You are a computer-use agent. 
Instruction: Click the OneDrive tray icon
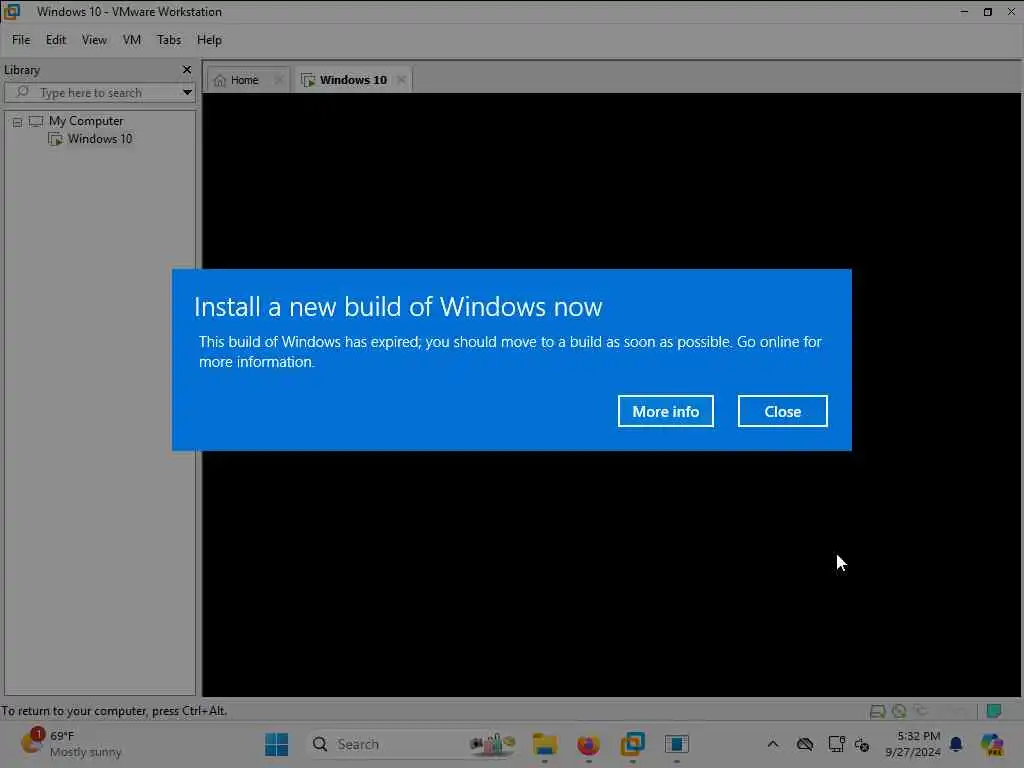(x=805, y=744)
